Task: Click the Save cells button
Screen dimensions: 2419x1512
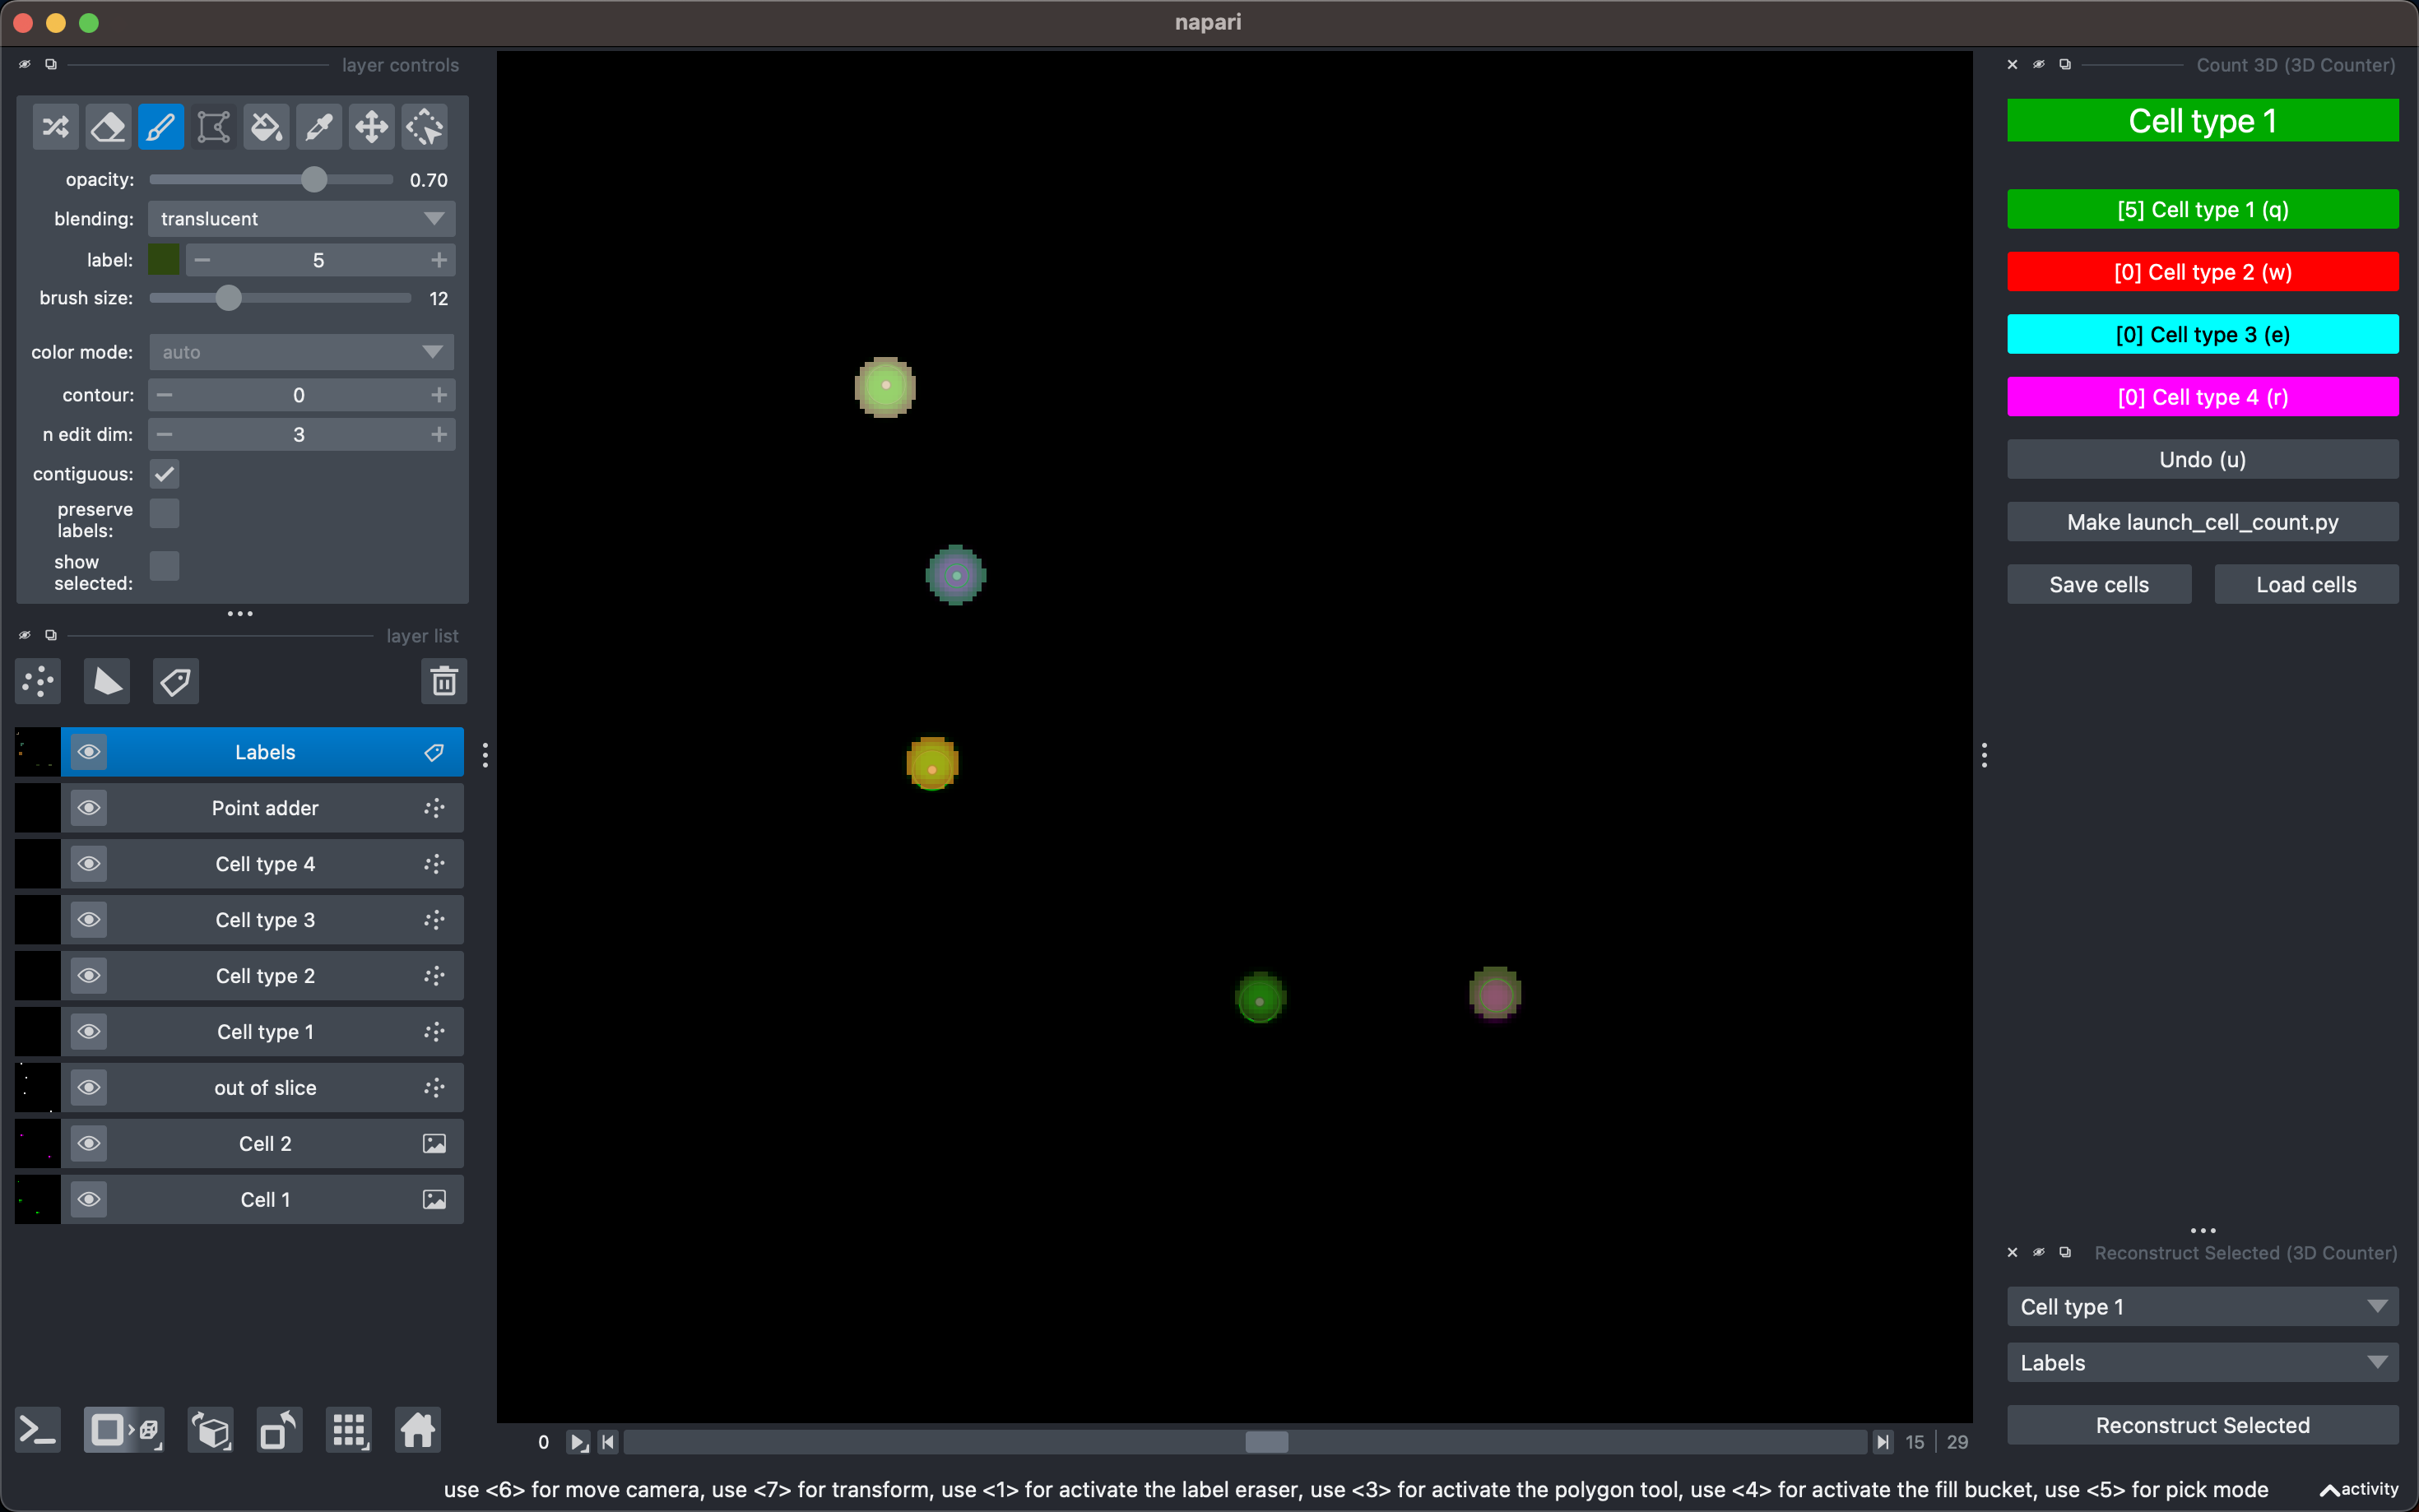Action: tap(2098, 585)
